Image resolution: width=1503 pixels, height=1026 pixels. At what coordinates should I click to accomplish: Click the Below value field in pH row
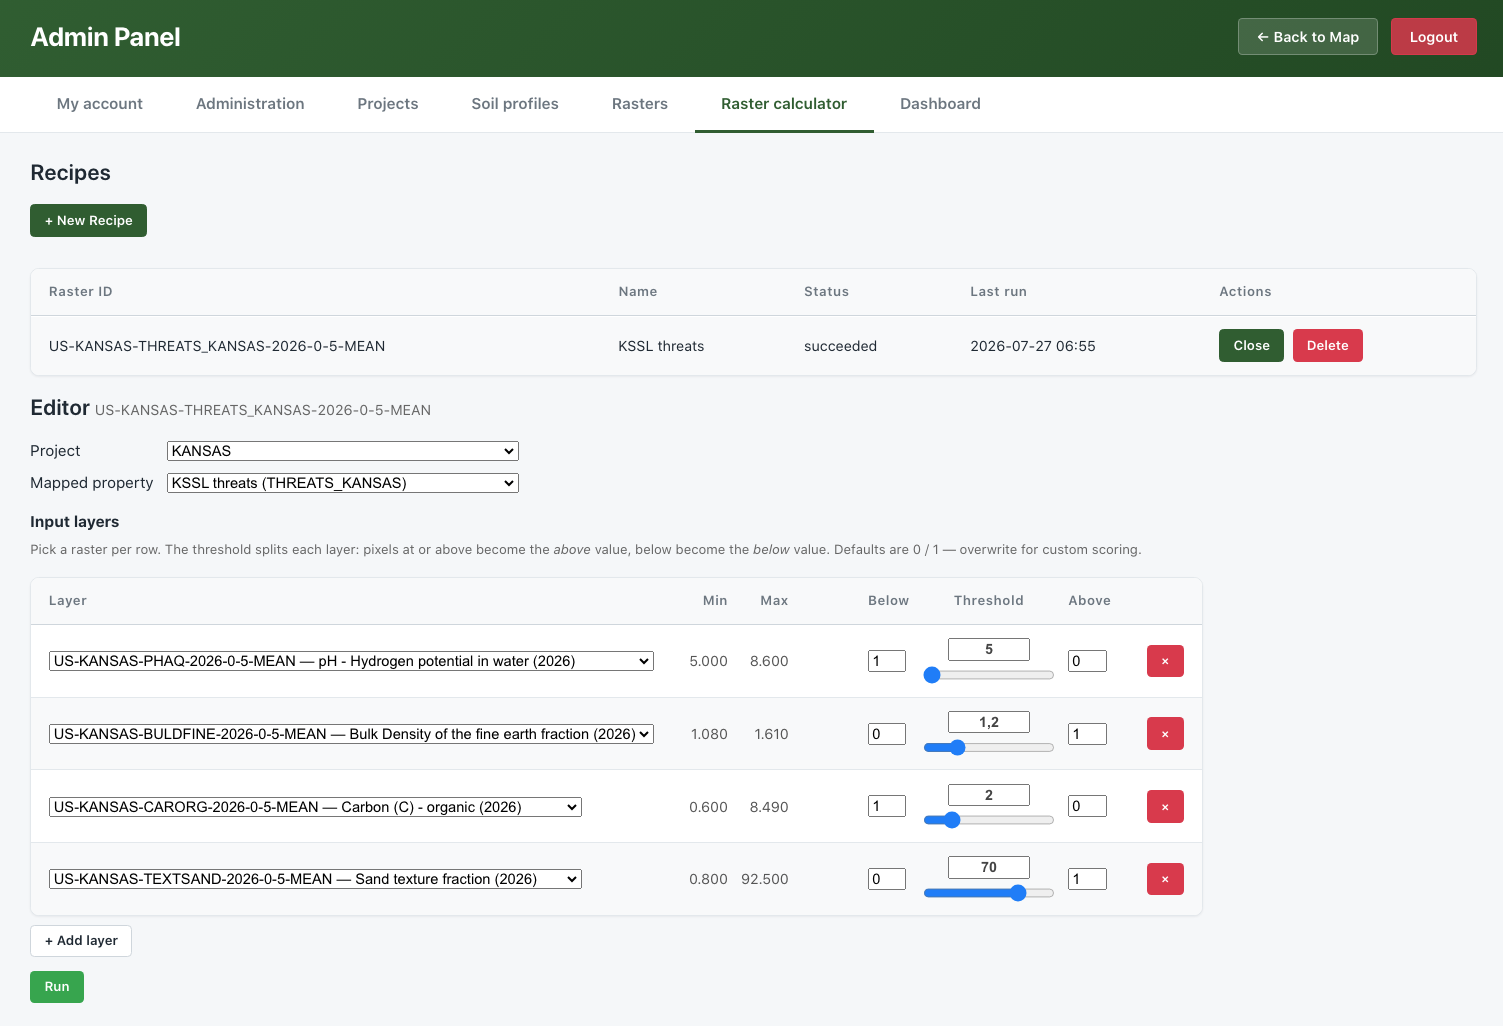click(887, 661)
